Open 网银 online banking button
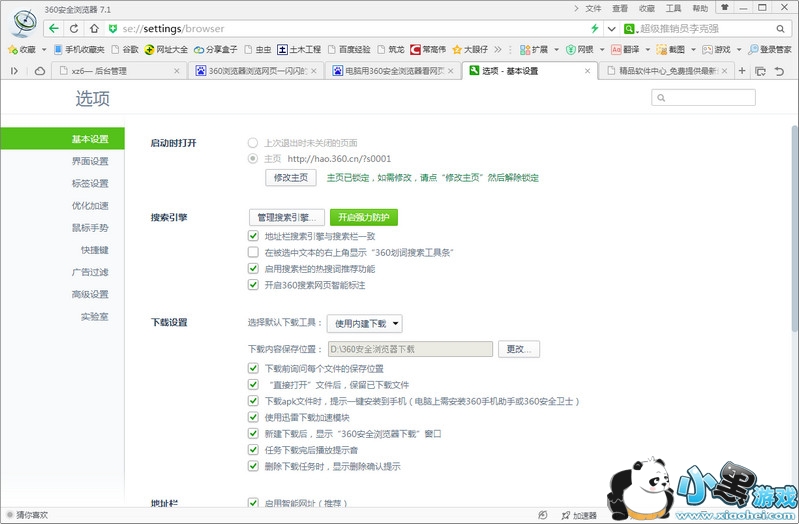 point(579,49)
